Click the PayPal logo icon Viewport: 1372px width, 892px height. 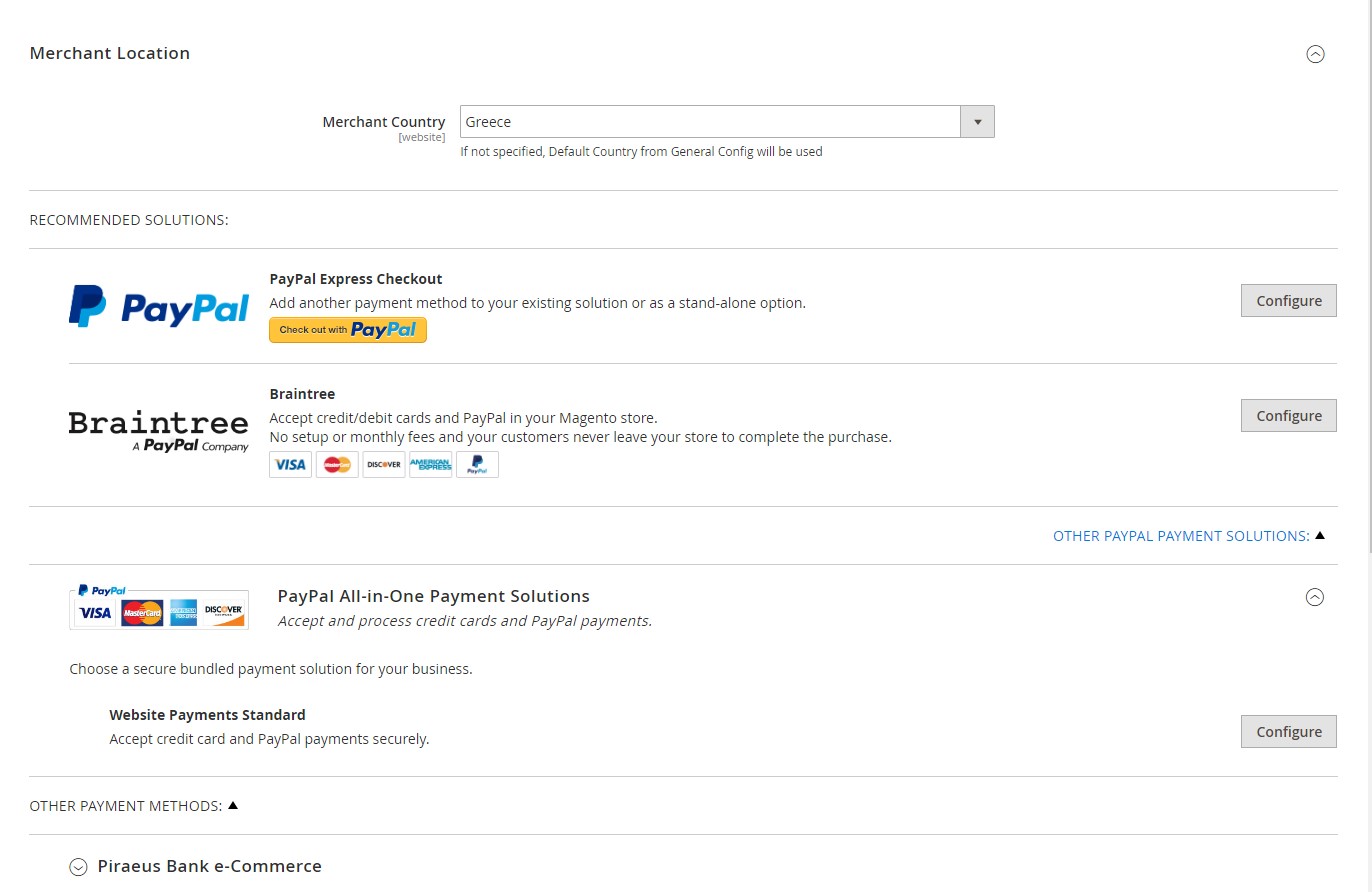(158, 305)
